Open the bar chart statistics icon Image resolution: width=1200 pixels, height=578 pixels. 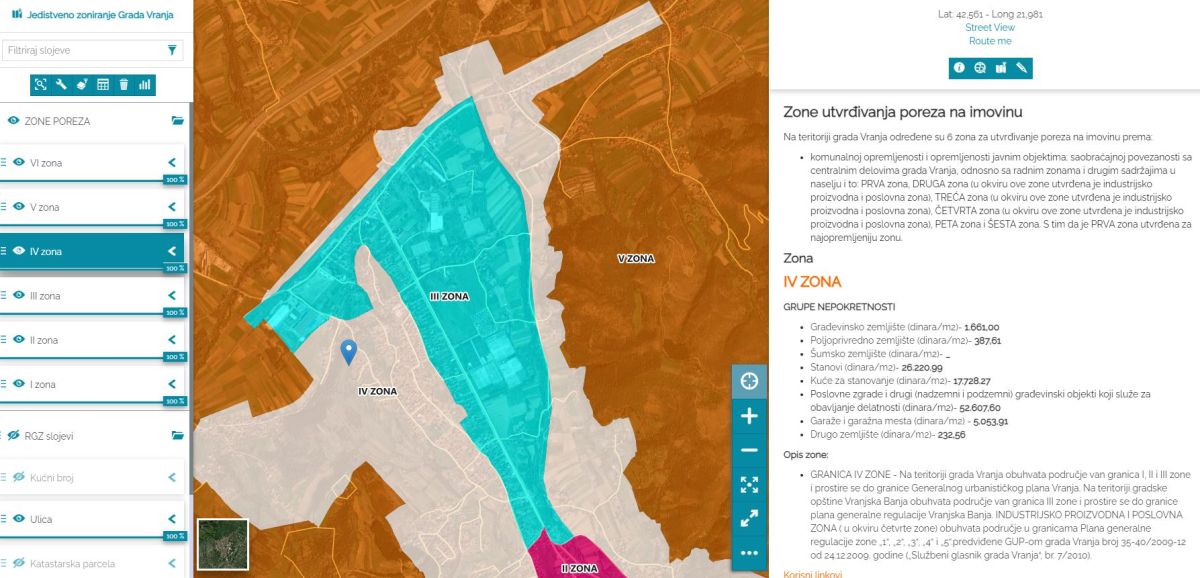tap(145, 85)
